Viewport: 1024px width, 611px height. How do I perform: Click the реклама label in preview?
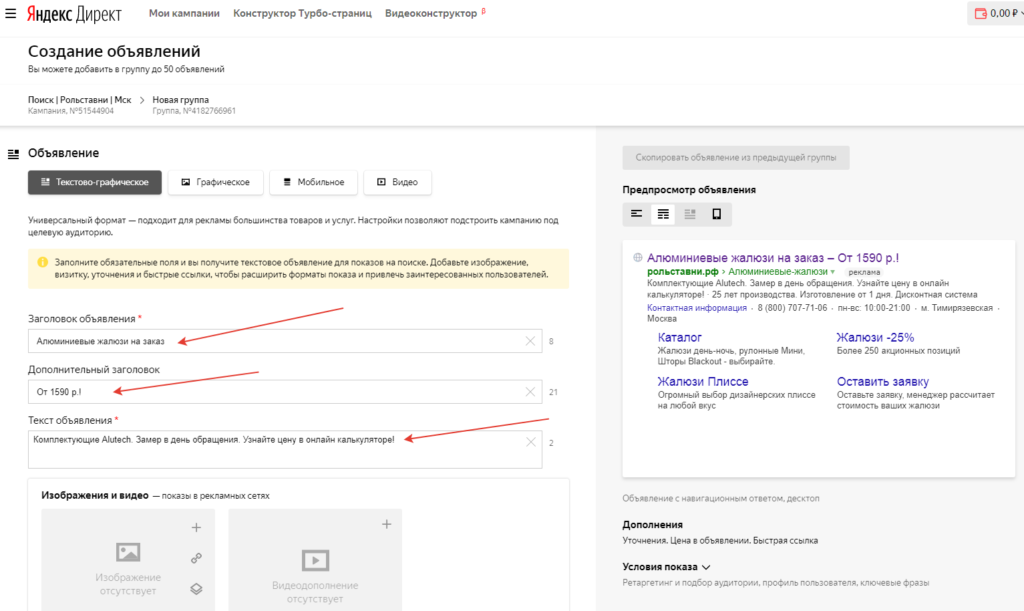[864, 272]
